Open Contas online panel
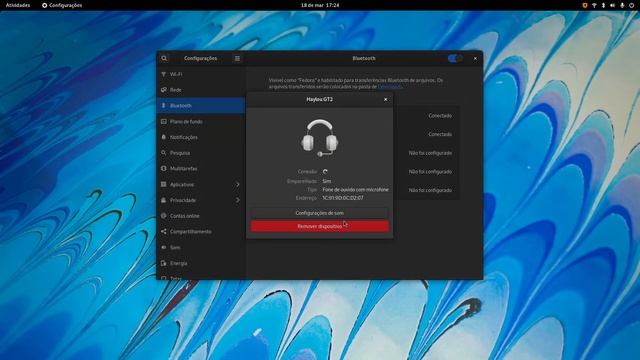640x360 pixels. (x=201, y=216)
